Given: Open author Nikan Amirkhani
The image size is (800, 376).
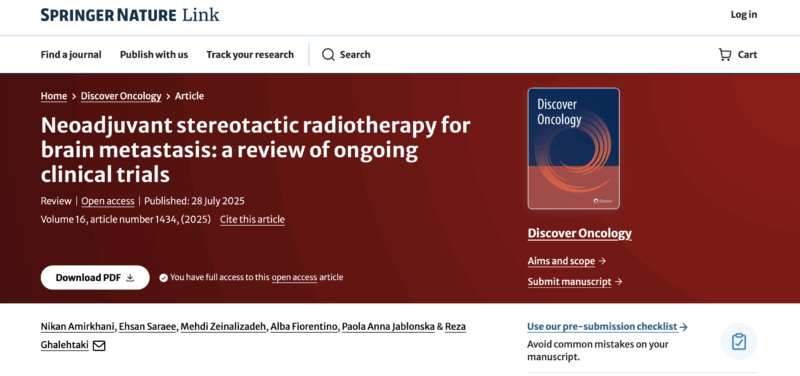Looking at the screenshot, I should coord(78,327).
